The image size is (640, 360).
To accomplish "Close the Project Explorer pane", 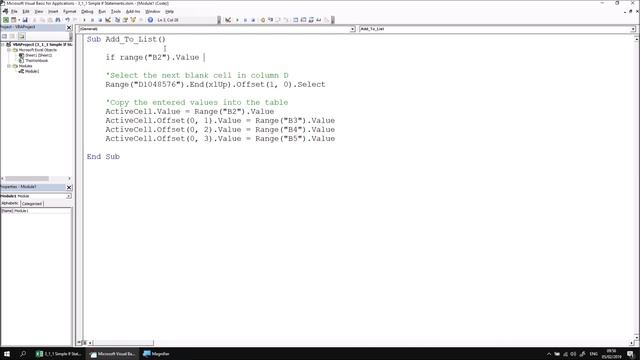I will click(x=69, y=27).
